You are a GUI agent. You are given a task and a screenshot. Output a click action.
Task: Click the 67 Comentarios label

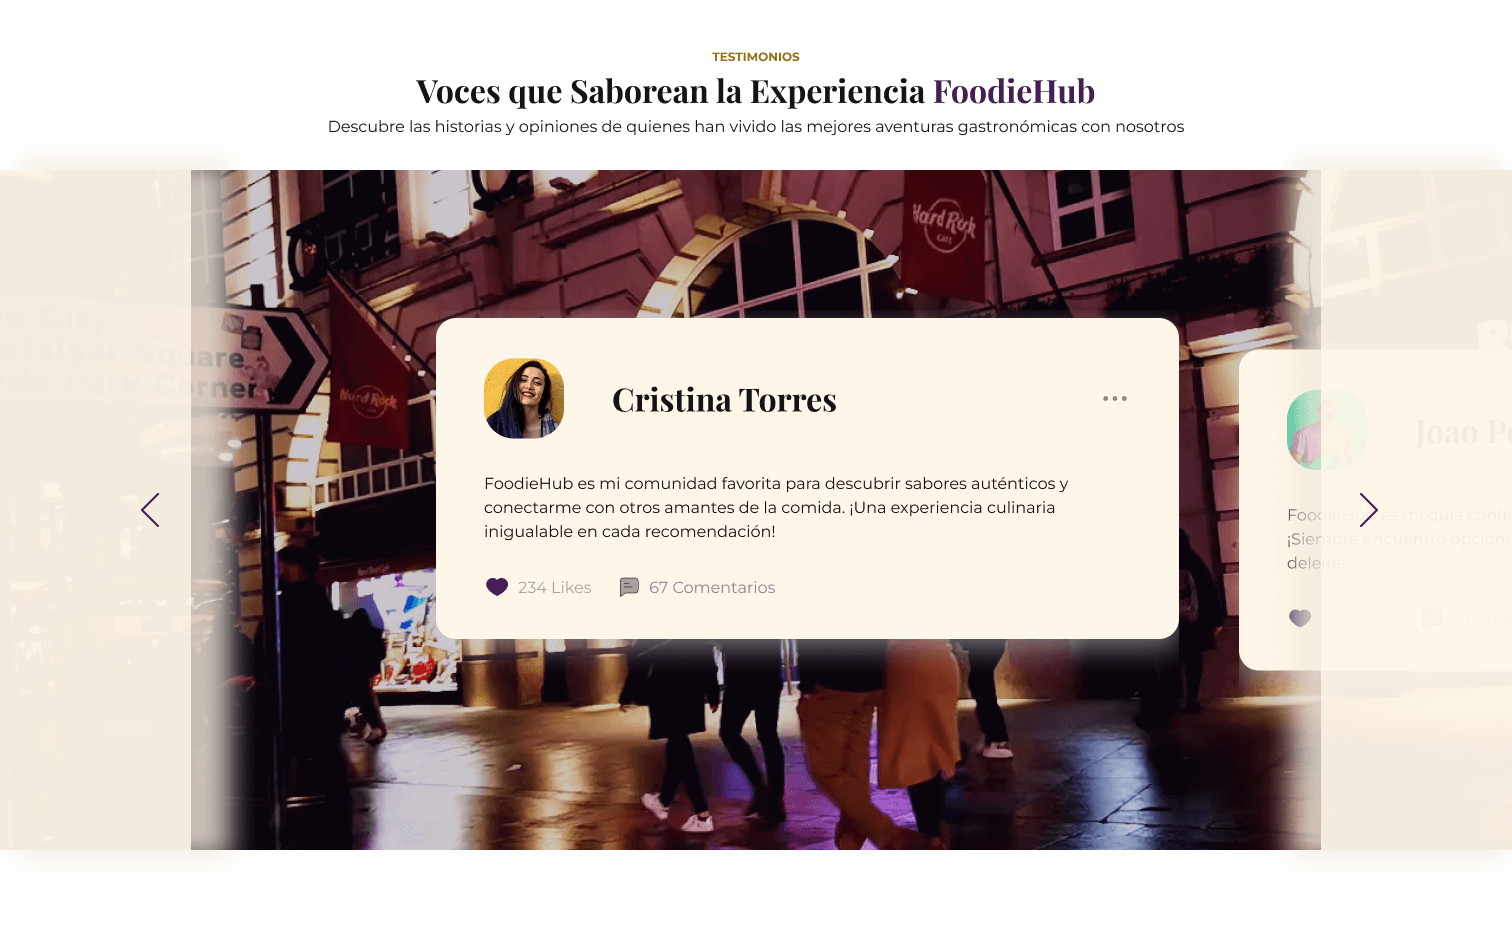click(x=712, y=587)
